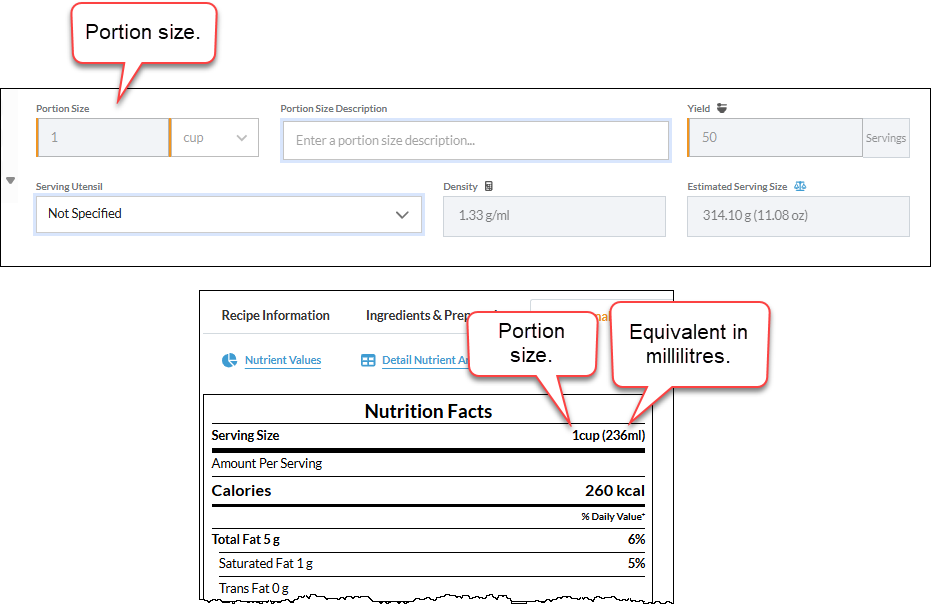Collapse section with the small triangle arrow

pos(10,180)
